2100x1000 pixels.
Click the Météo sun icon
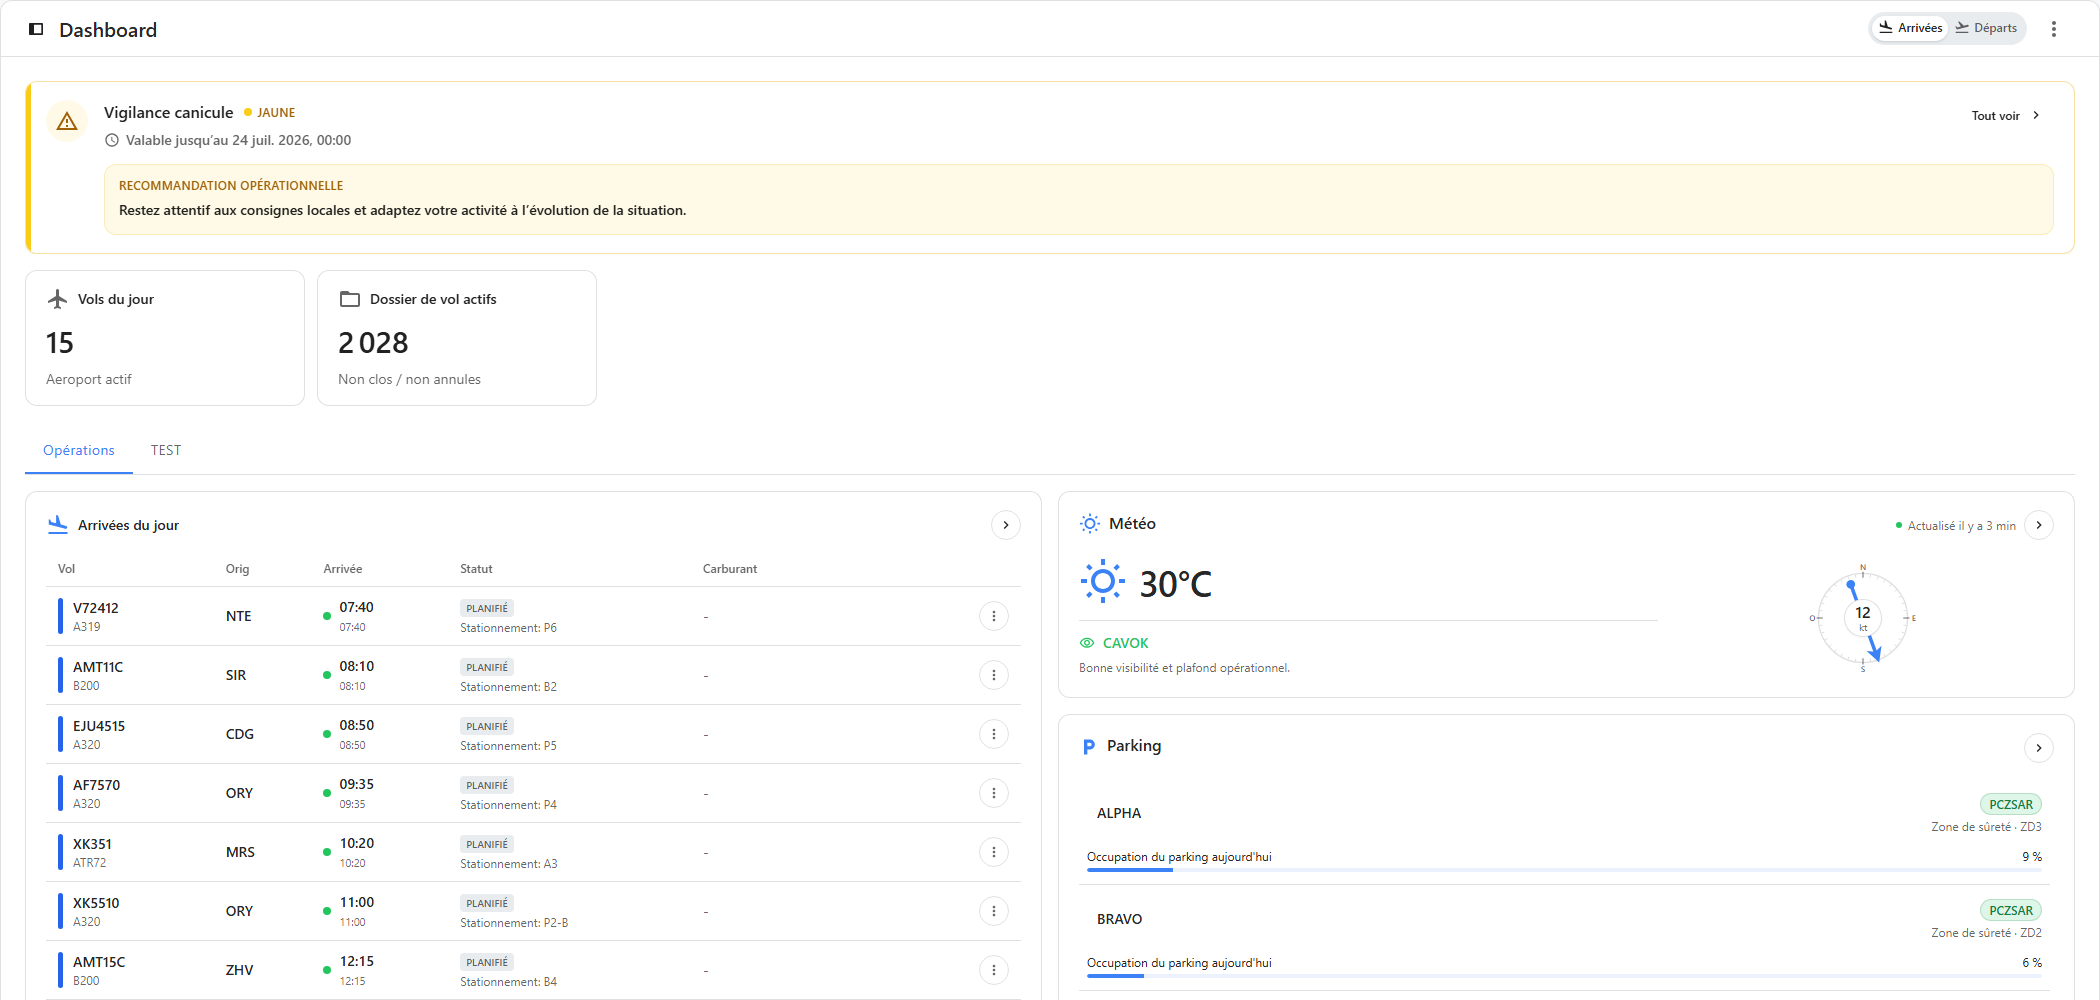pos(1090,524)
